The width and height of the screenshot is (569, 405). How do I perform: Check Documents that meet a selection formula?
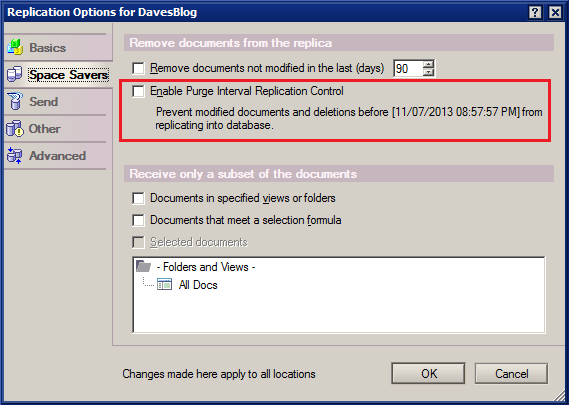(138, 220)
